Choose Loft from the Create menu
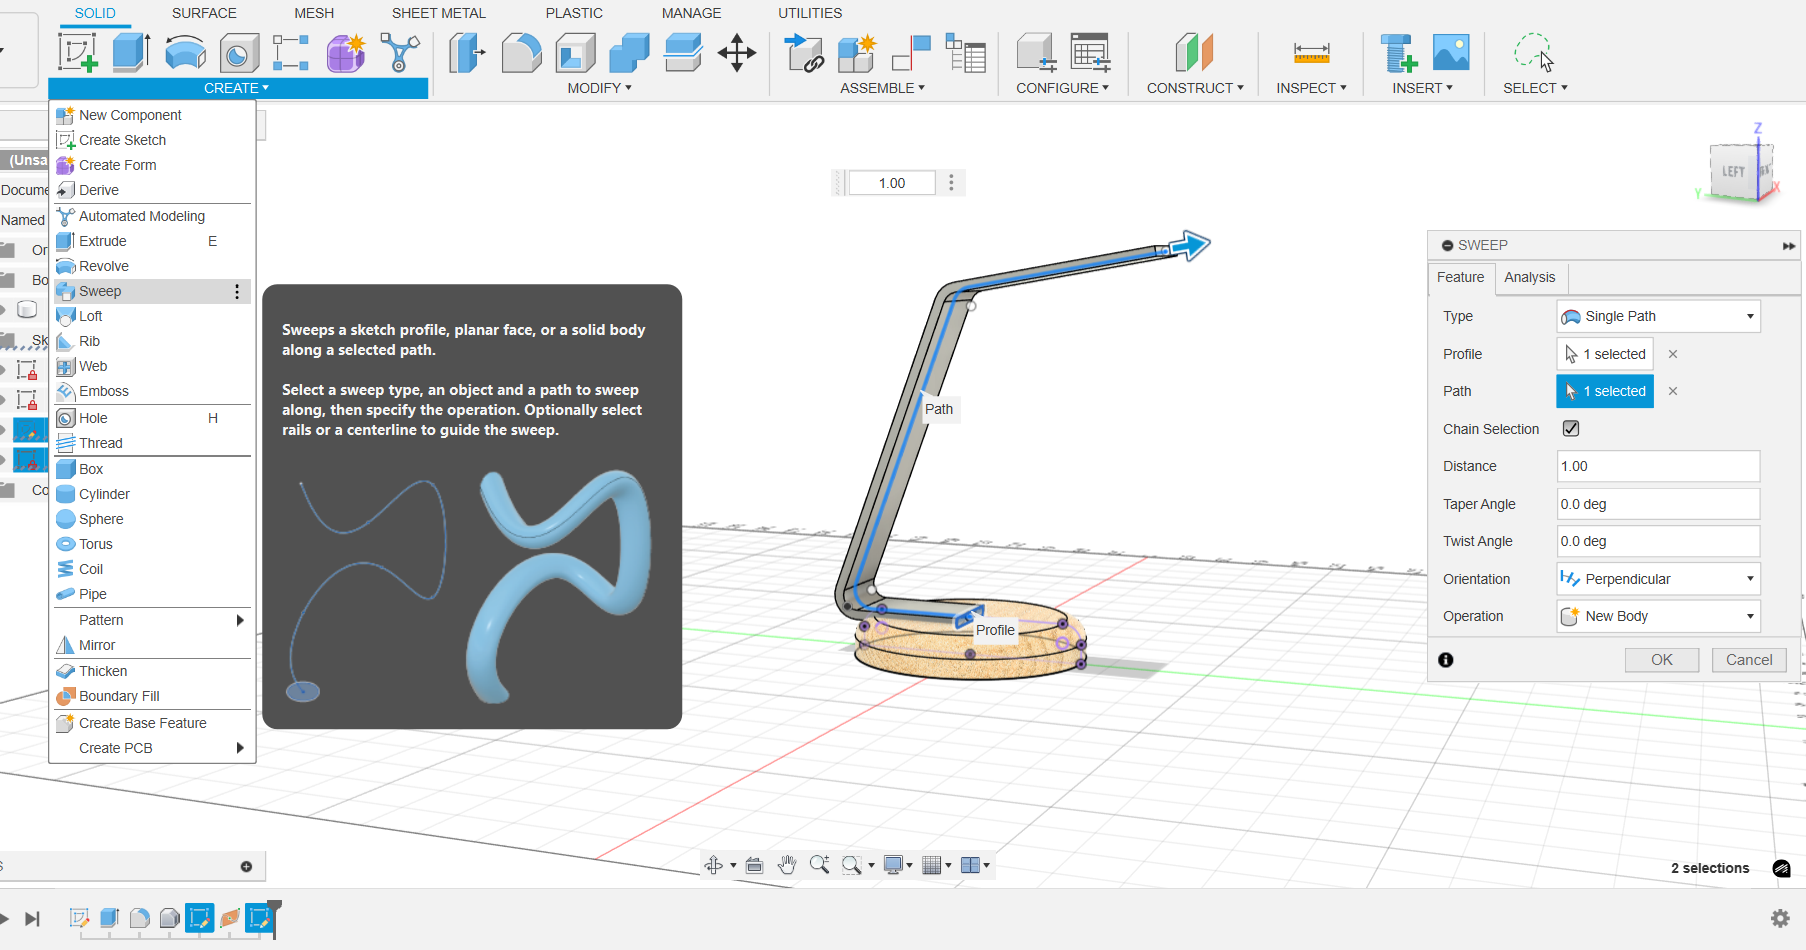Image resolution: width=1806 pixels, height=950 pixels. (91, 316)
